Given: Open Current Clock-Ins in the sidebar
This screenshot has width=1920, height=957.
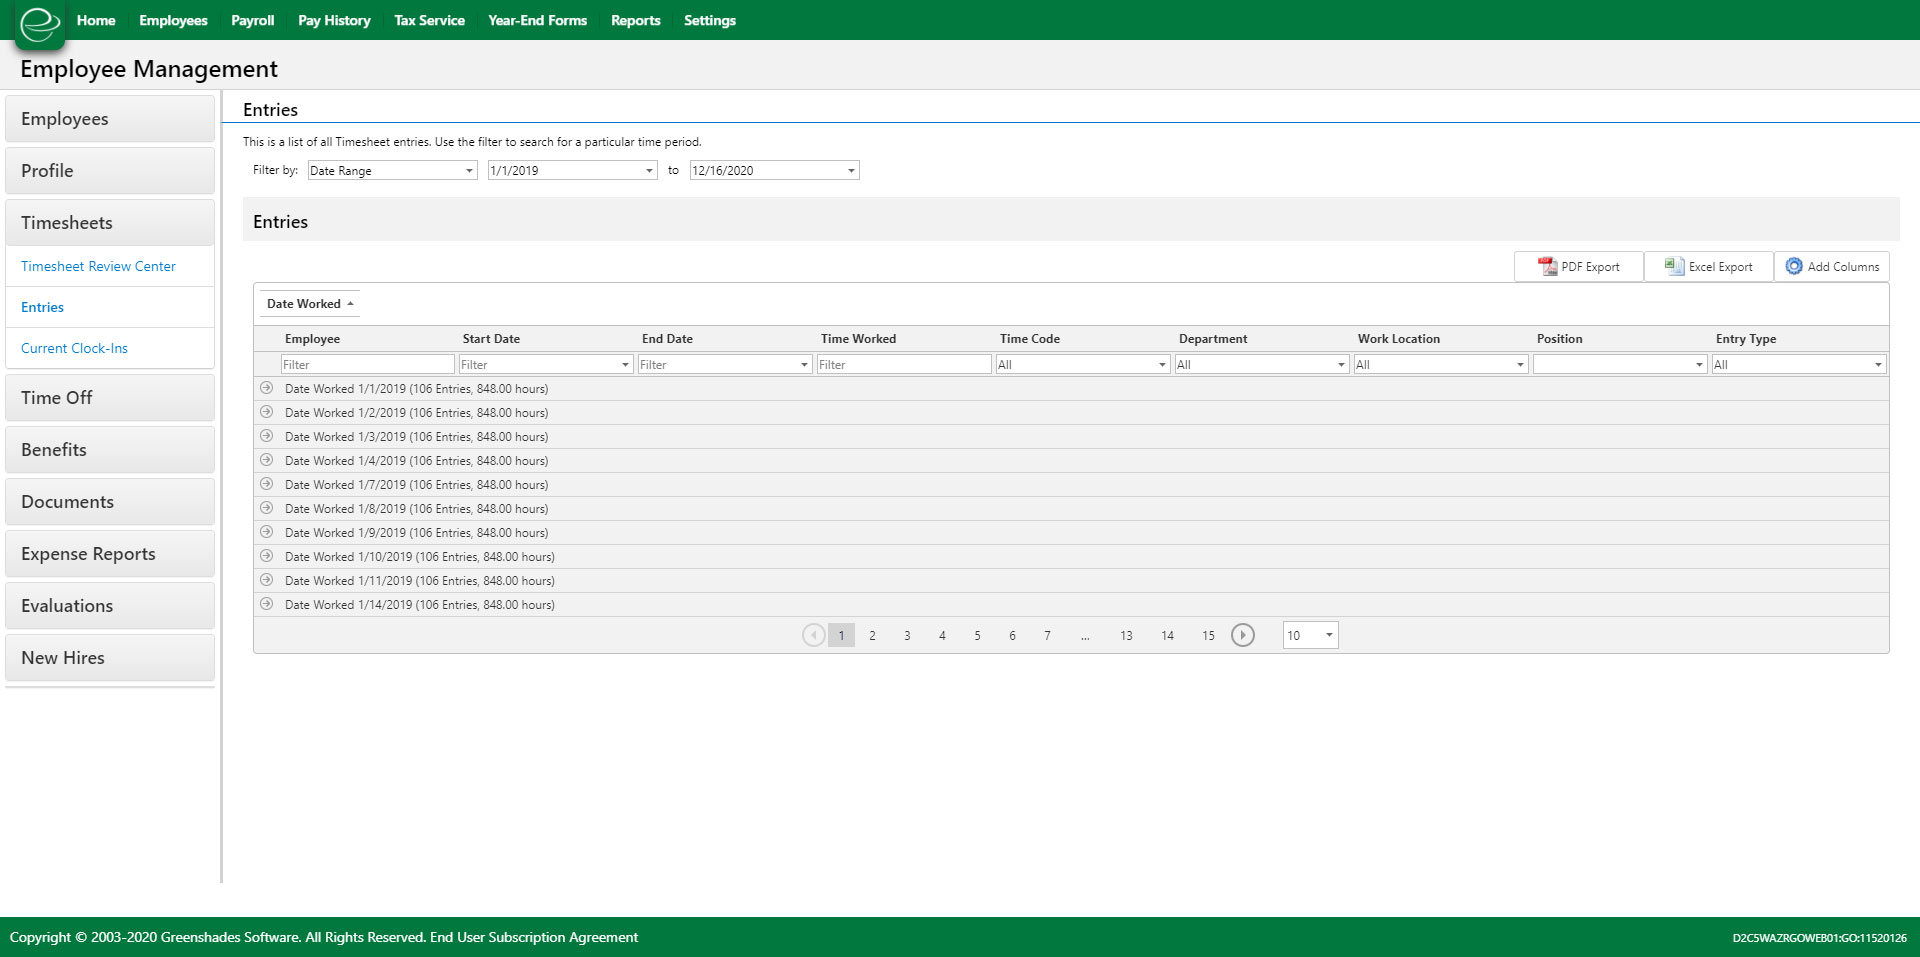Looking at the screenshot, I should click(74, 348).
